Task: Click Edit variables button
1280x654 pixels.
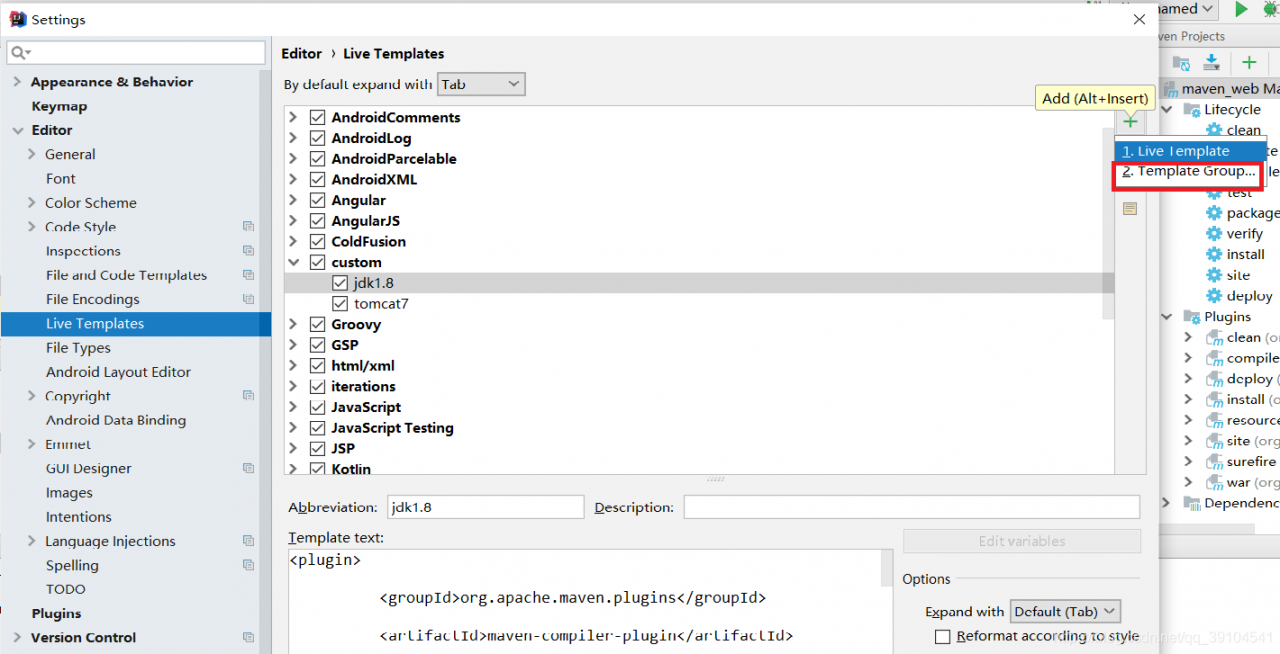Action: tap(1022, 541)
